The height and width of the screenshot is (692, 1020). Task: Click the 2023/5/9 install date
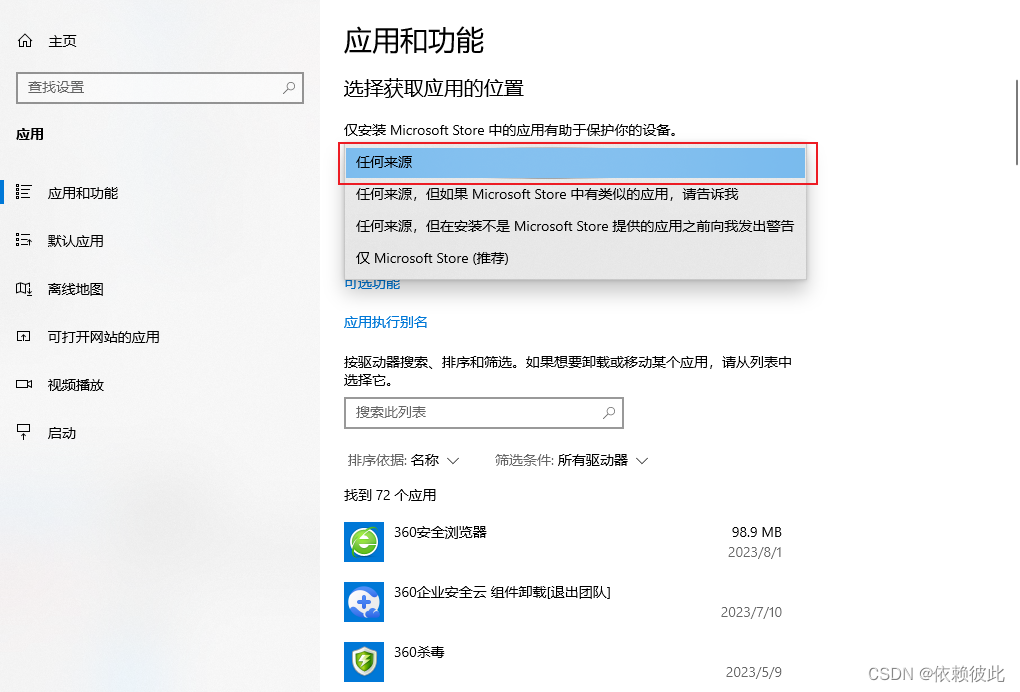pyautogui.click(x=754, y=672)
